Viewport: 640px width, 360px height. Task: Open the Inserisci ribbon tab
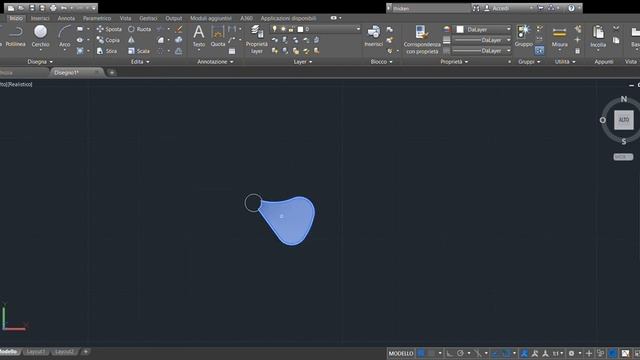(40, 18)
